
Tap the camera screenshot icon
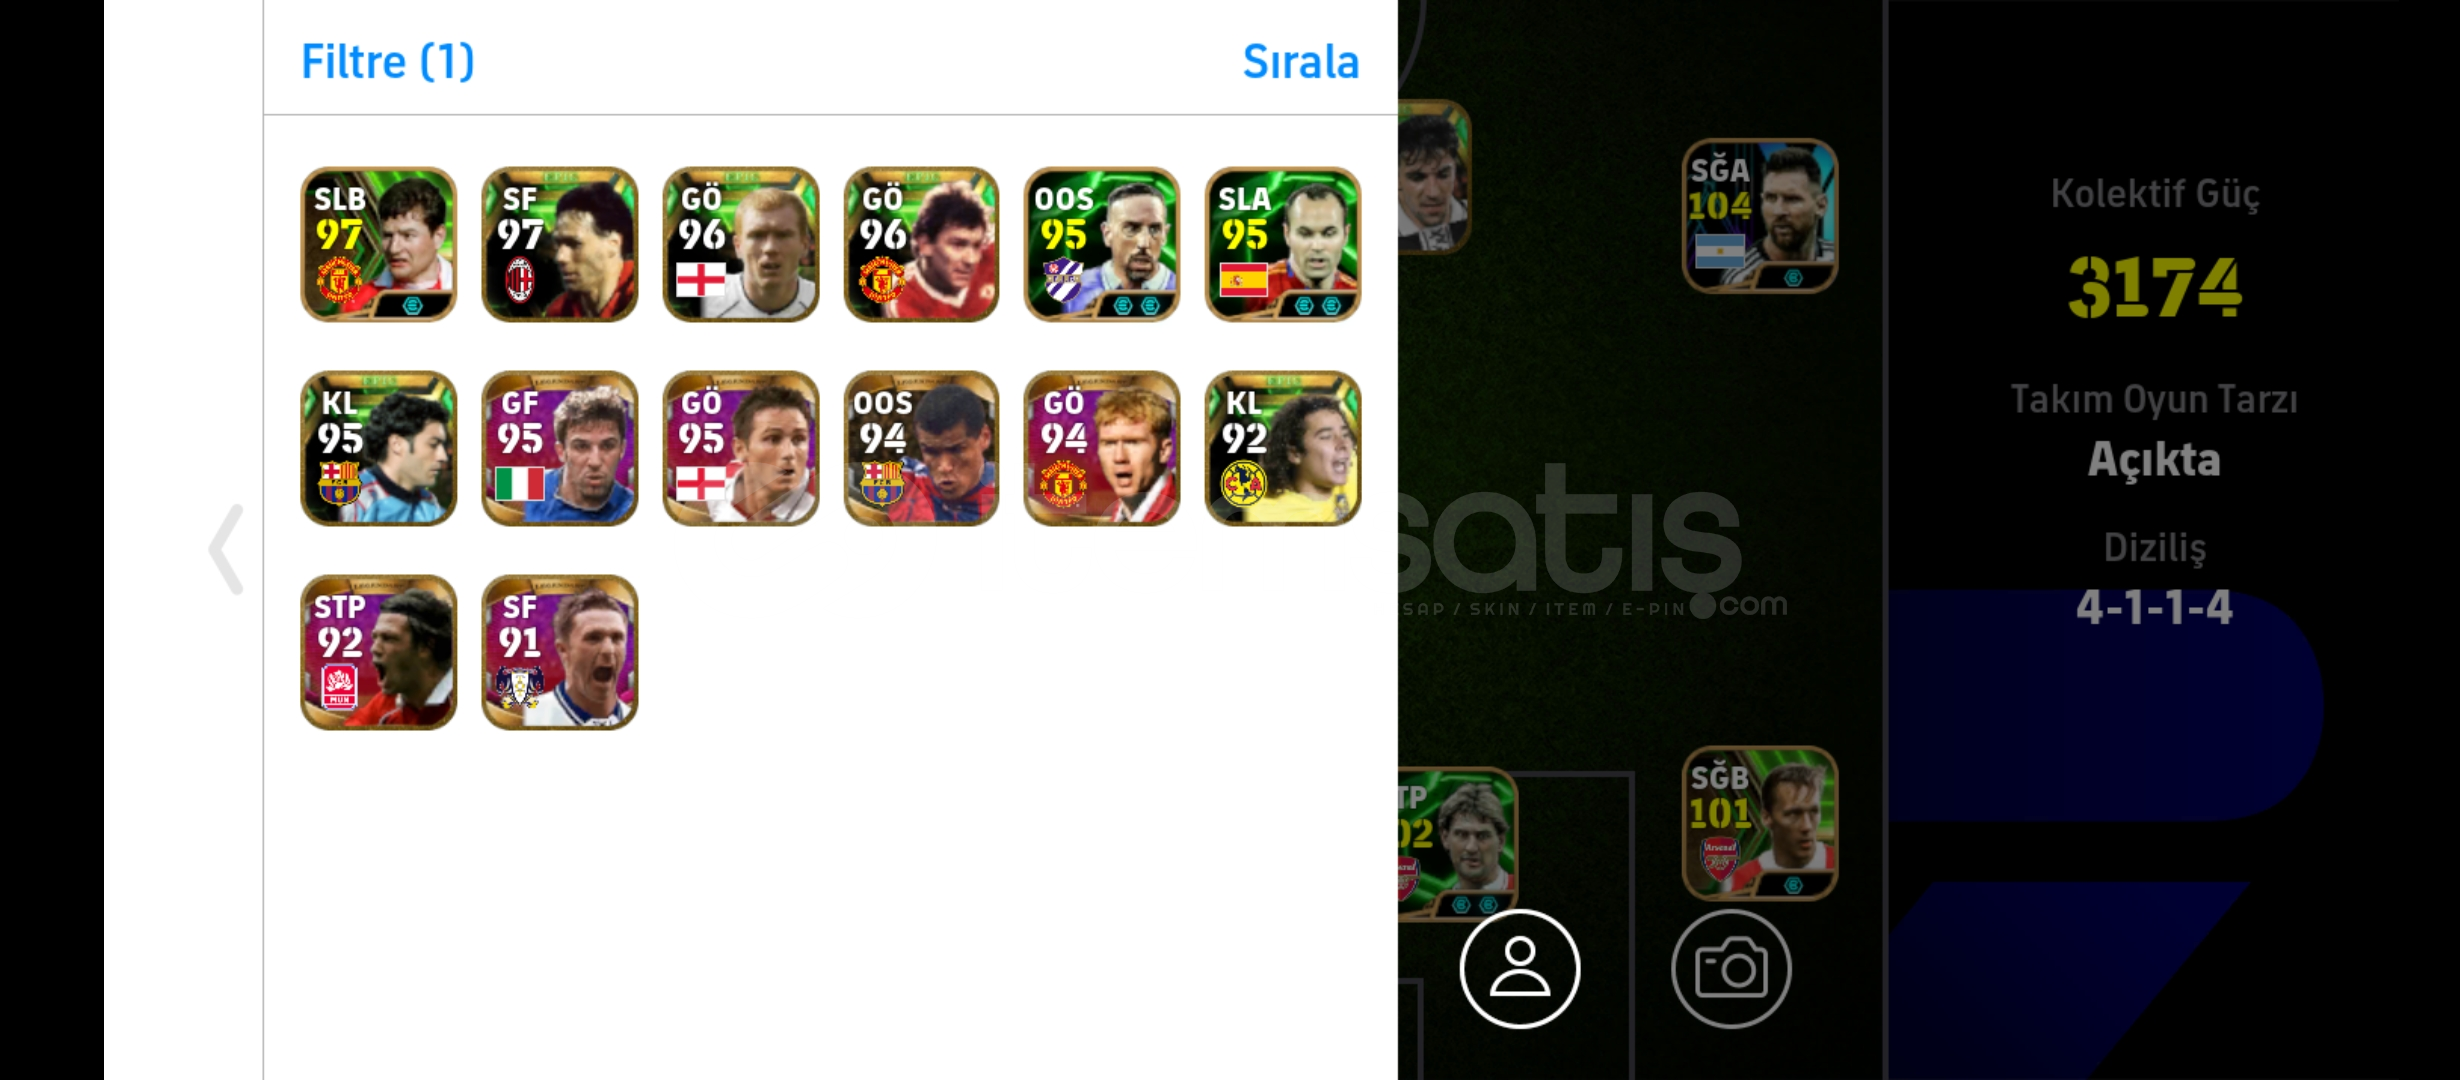point(1731,969)
